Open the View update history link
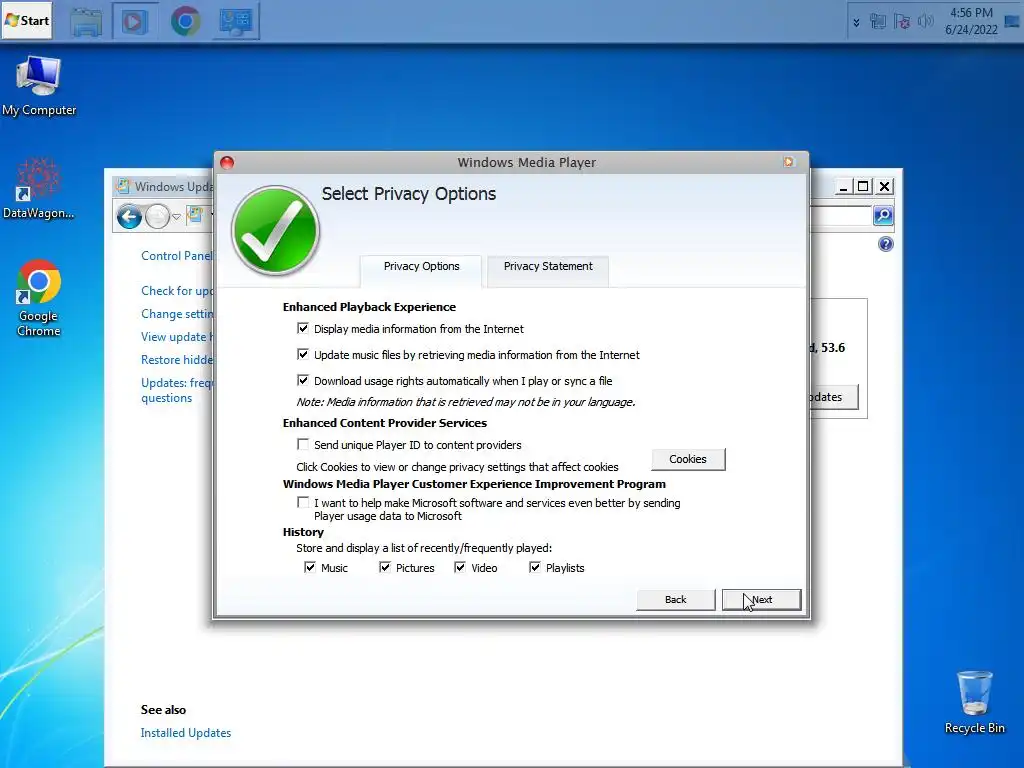1024x768 pixels. point(177,337)
